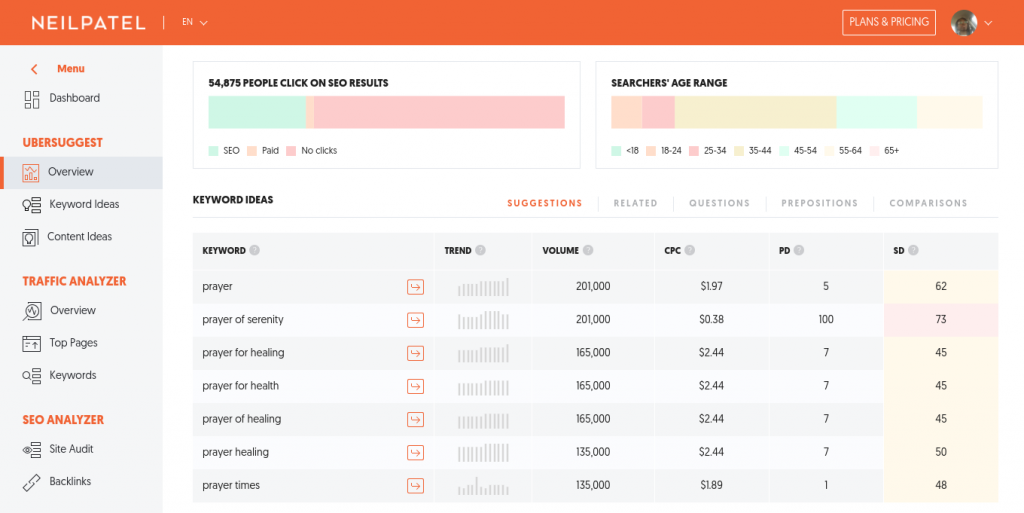Screen dimensions: 1024x513
Task: Open Site Audit eye icon
Action: click(x=31, y=450)
